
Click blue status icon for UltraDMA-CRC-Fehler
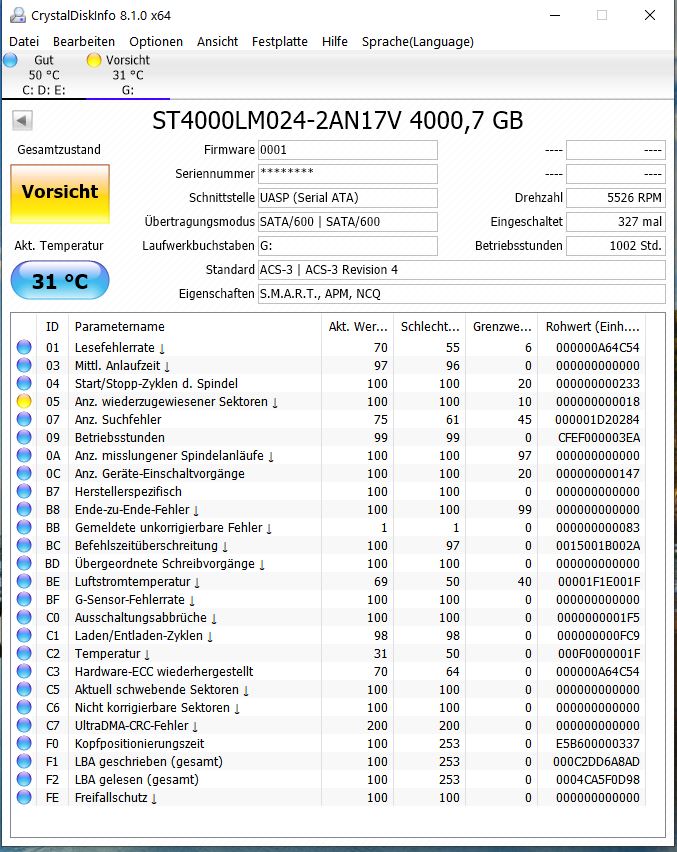(x=24, y=725)
